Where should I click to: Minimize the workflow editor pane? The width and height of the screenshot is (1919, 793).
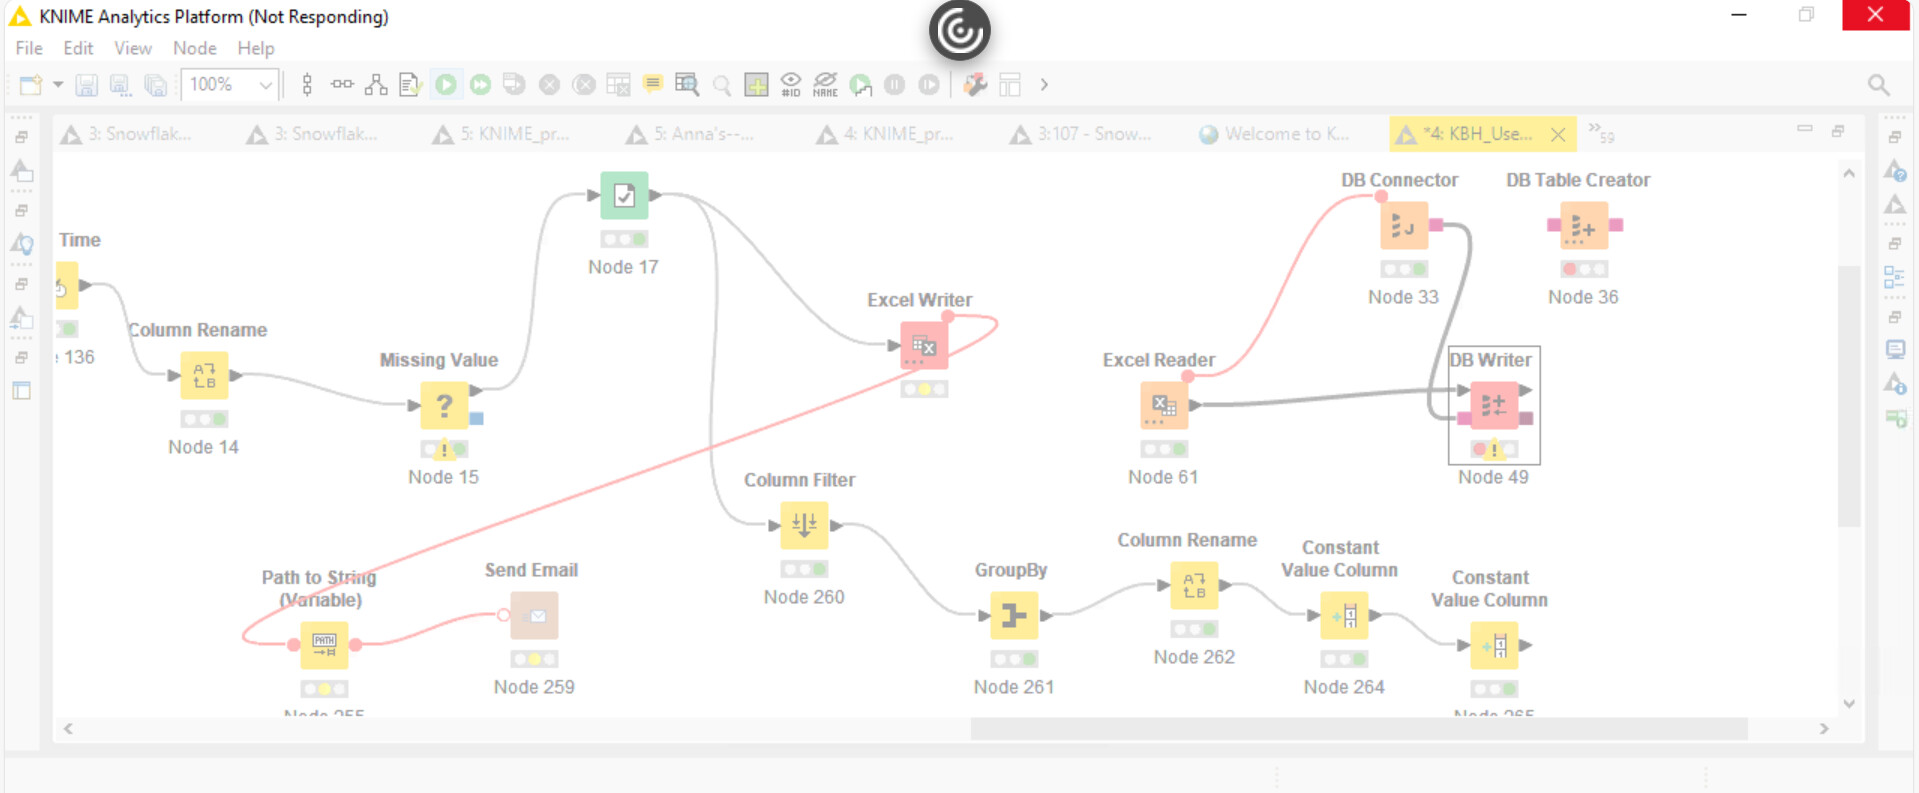point(1805,129)
